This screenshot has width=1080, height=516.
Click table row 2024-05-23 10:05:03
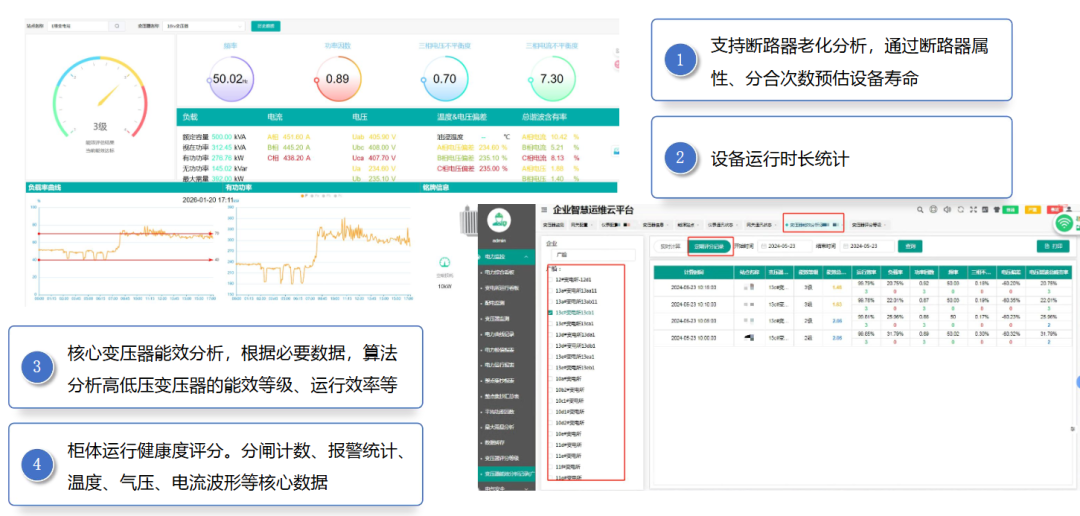861,321
